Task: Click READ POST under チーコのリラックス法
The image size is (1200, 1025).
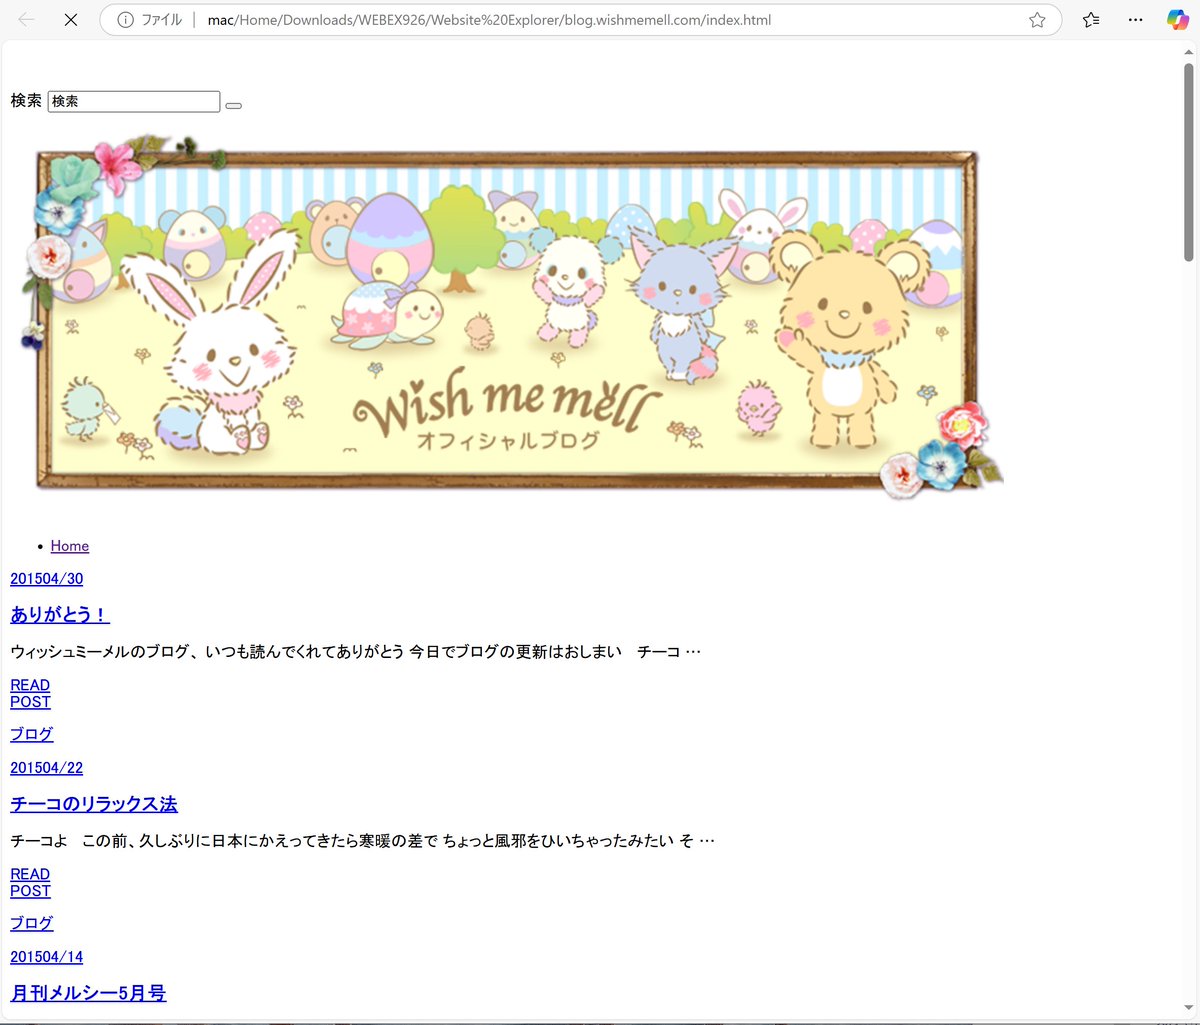Action: coord(30,883)
